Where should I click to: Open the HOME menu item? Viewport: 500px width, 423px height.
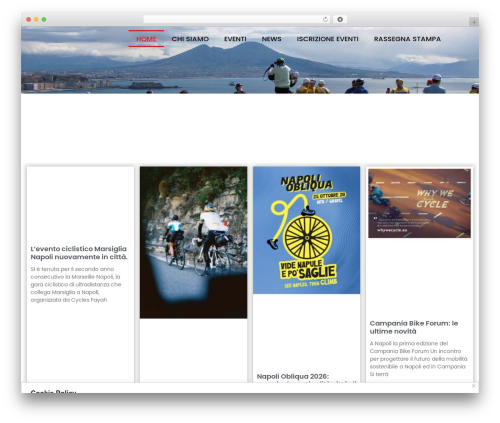tap(146, 39)
